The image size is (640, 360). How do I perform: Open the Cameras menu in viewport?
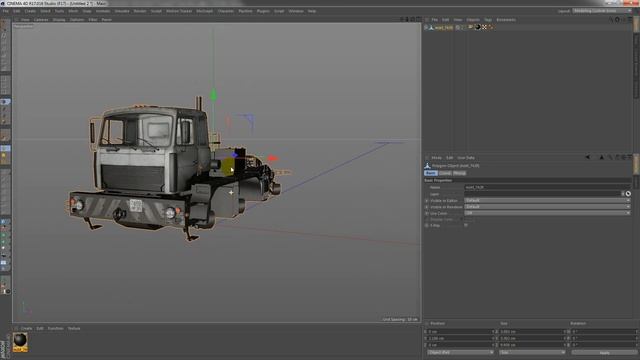[x=41, y=20]
